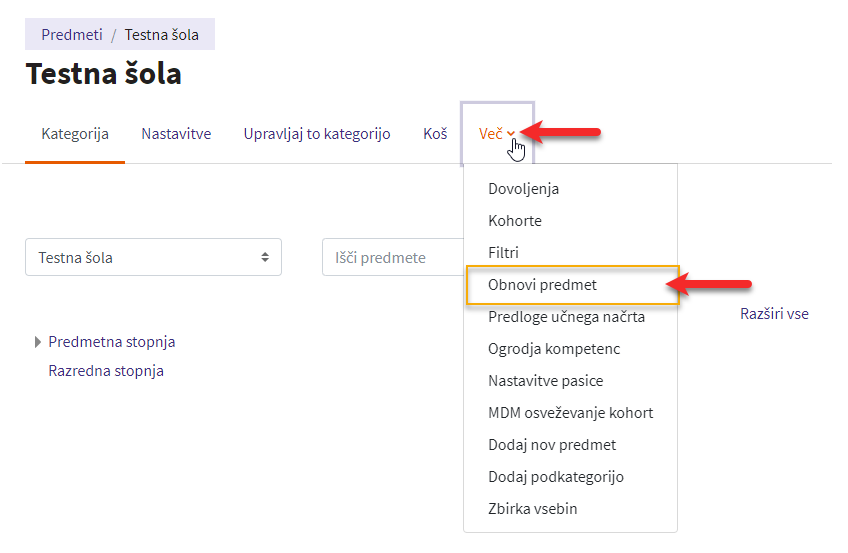Open the Upravljaj to kategorijo tab
This screenshot has height=553, width=848.
(x=317, y=134)
